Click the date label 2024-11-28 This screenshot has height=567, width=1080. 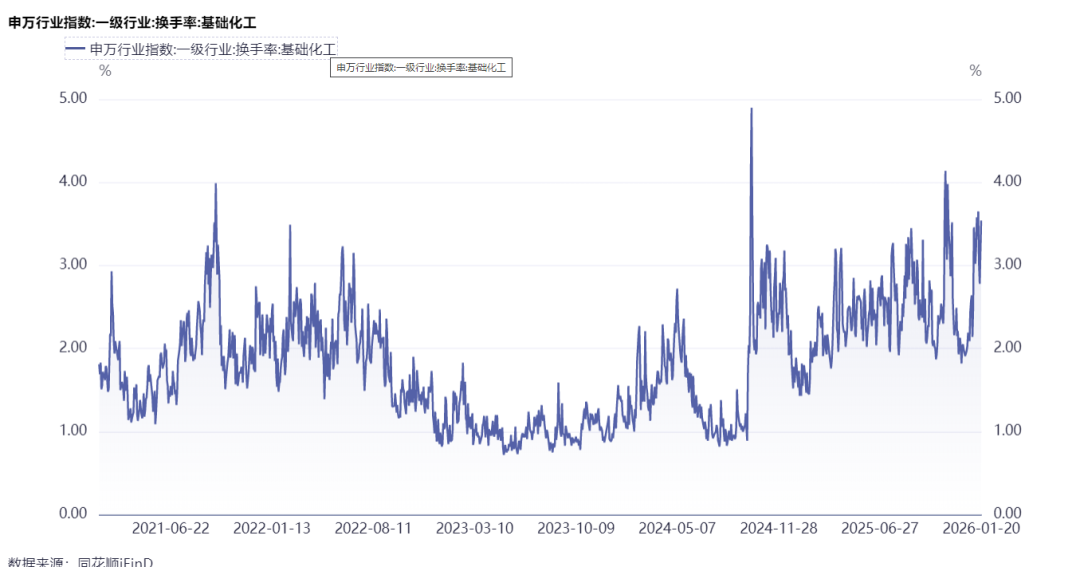(778, 528)
